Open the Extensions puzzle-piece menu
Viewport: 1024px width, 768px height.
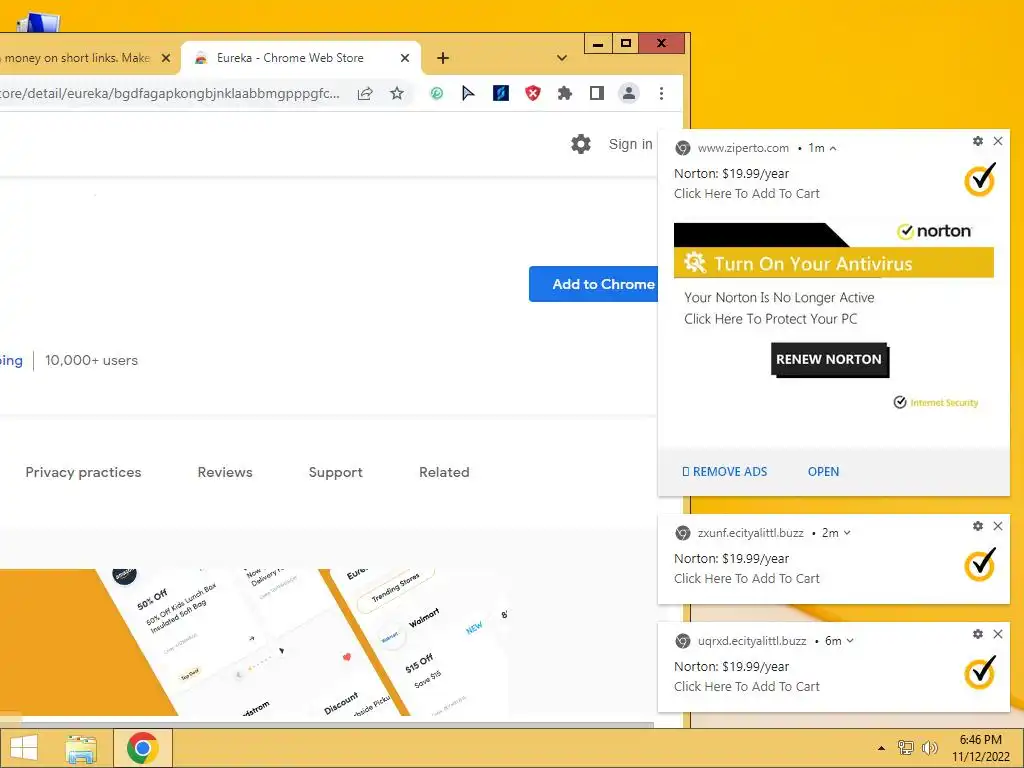coord(565,93)
